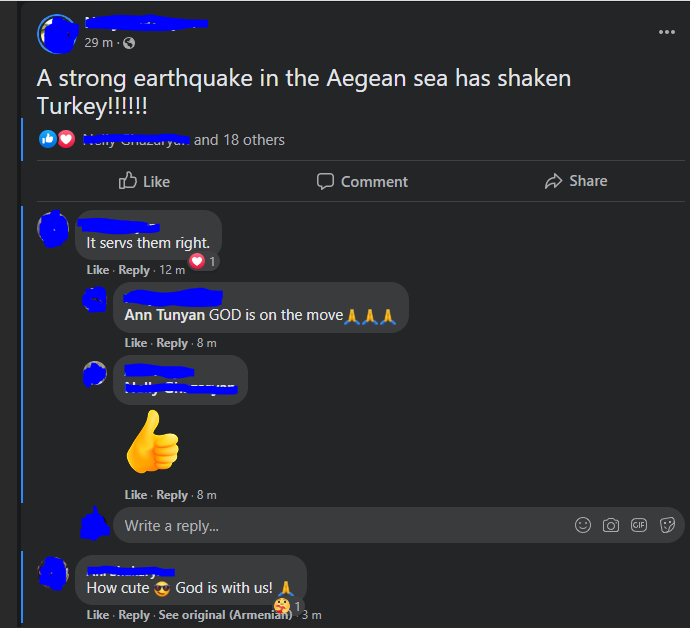View the blue thumbs-up reaction icon on post
The width and height of the screenshot is (690, 628).
[x=48, y=139]
